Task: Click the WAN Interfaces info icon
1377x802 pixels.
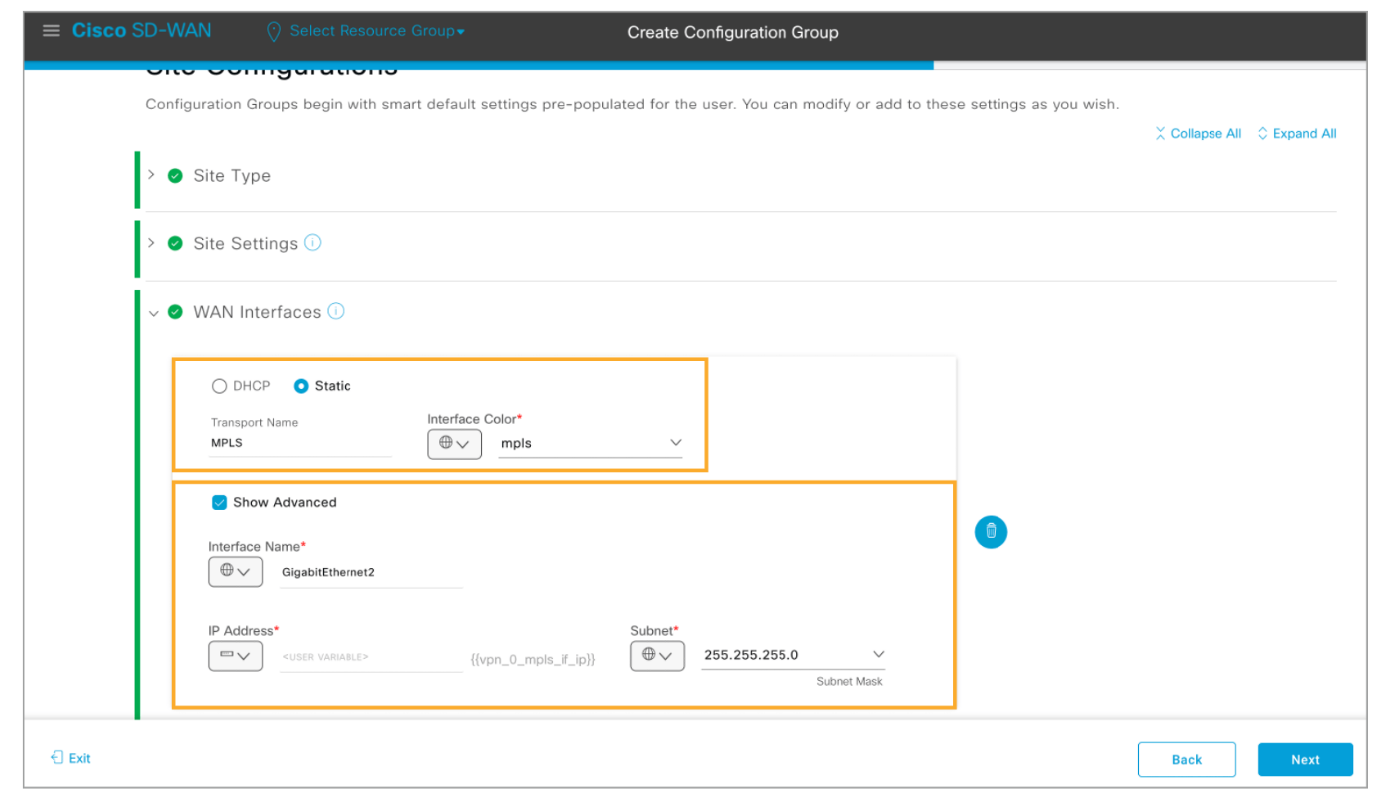Action: 336,311
